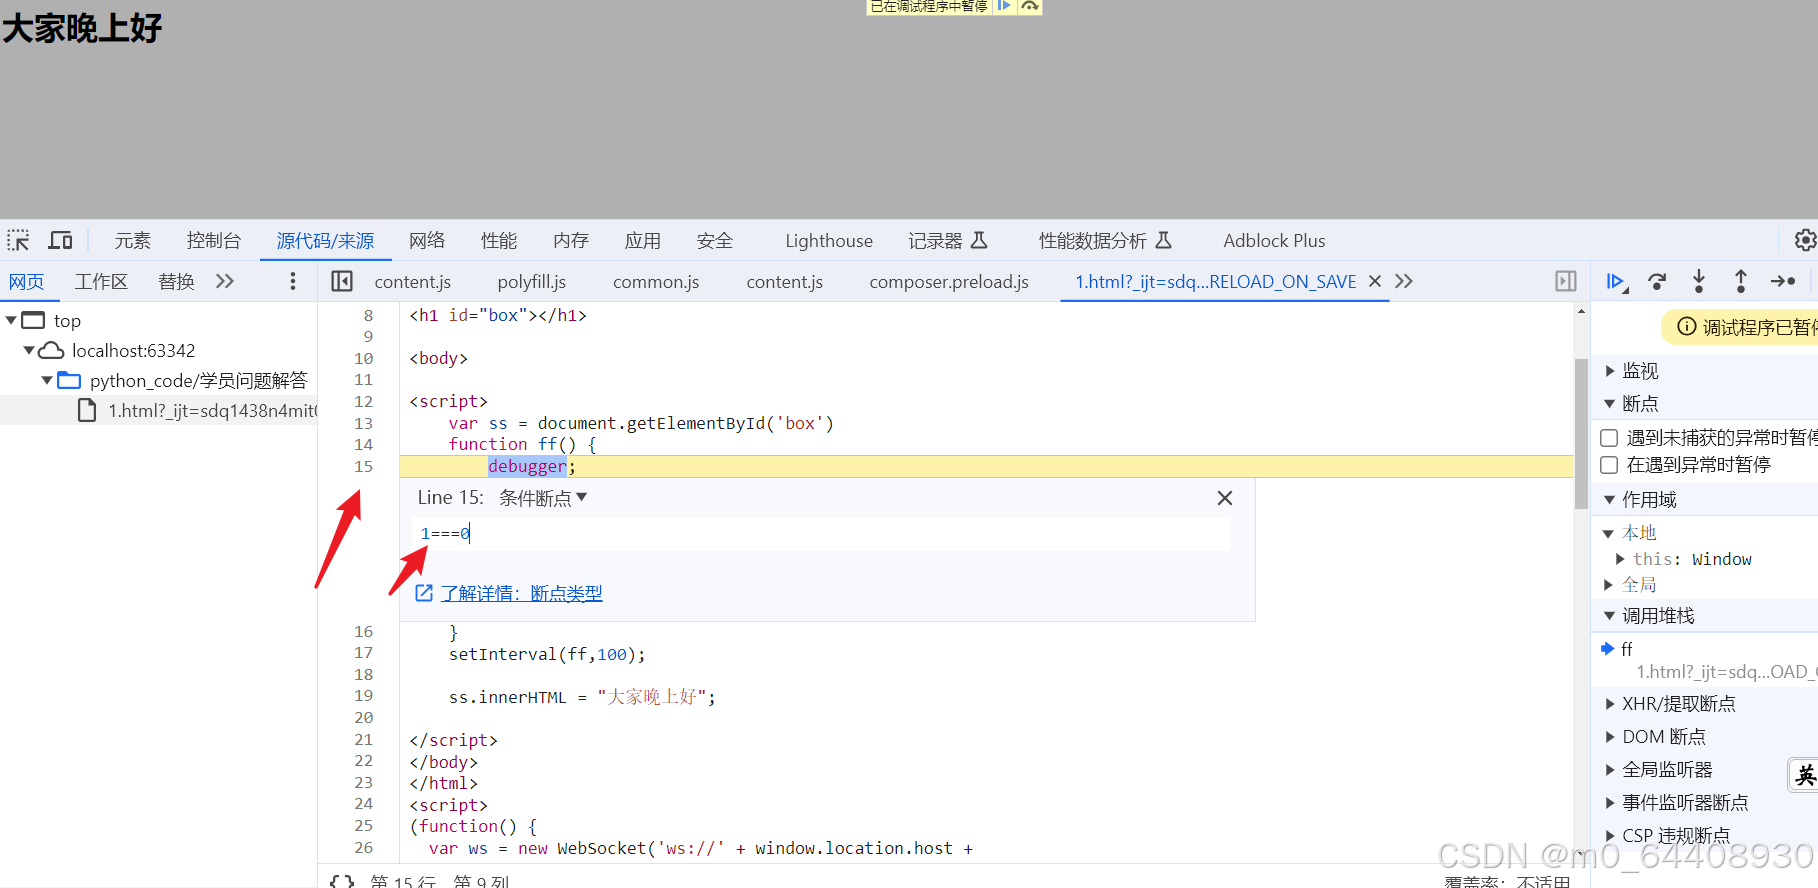Open the Lighthouse tab
1818x888 pixels.
coord(829,240)
